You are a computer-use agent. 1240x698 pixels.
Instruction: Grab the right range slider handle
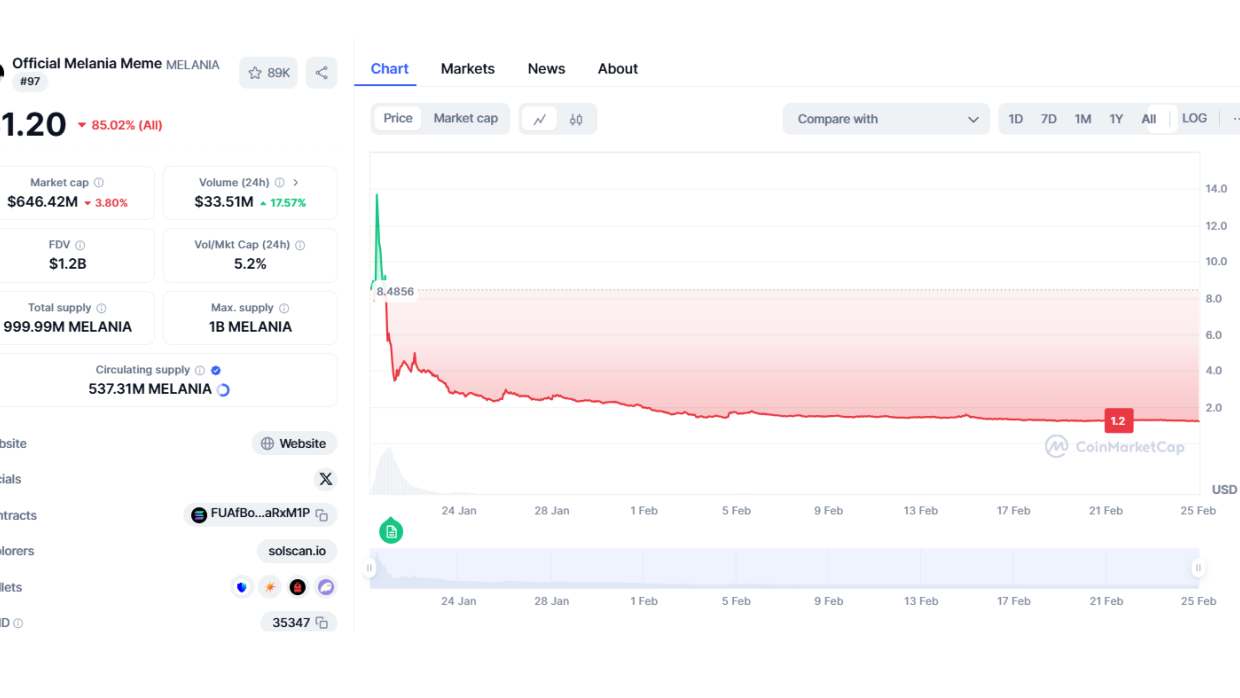1198,568
